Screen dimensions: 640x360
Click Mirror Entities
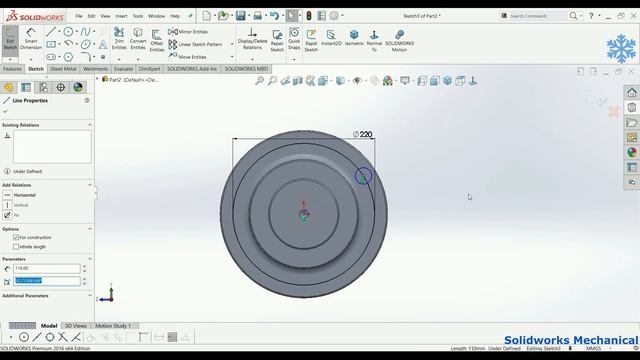188,31
